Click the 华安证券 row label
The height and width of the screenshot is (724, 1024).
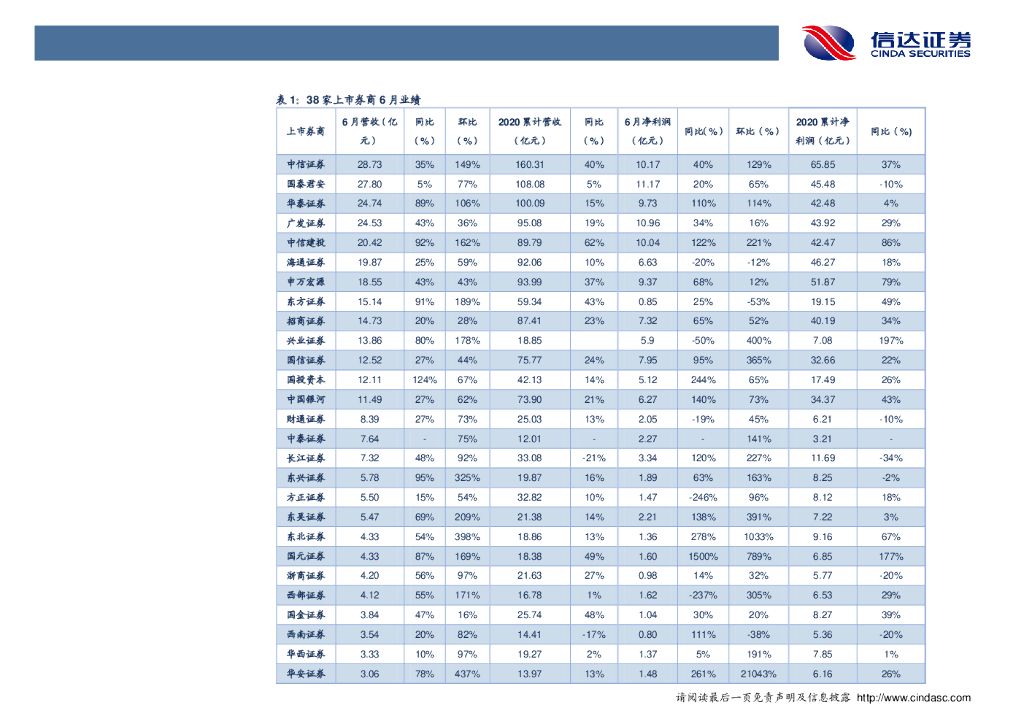coord(305,674)
